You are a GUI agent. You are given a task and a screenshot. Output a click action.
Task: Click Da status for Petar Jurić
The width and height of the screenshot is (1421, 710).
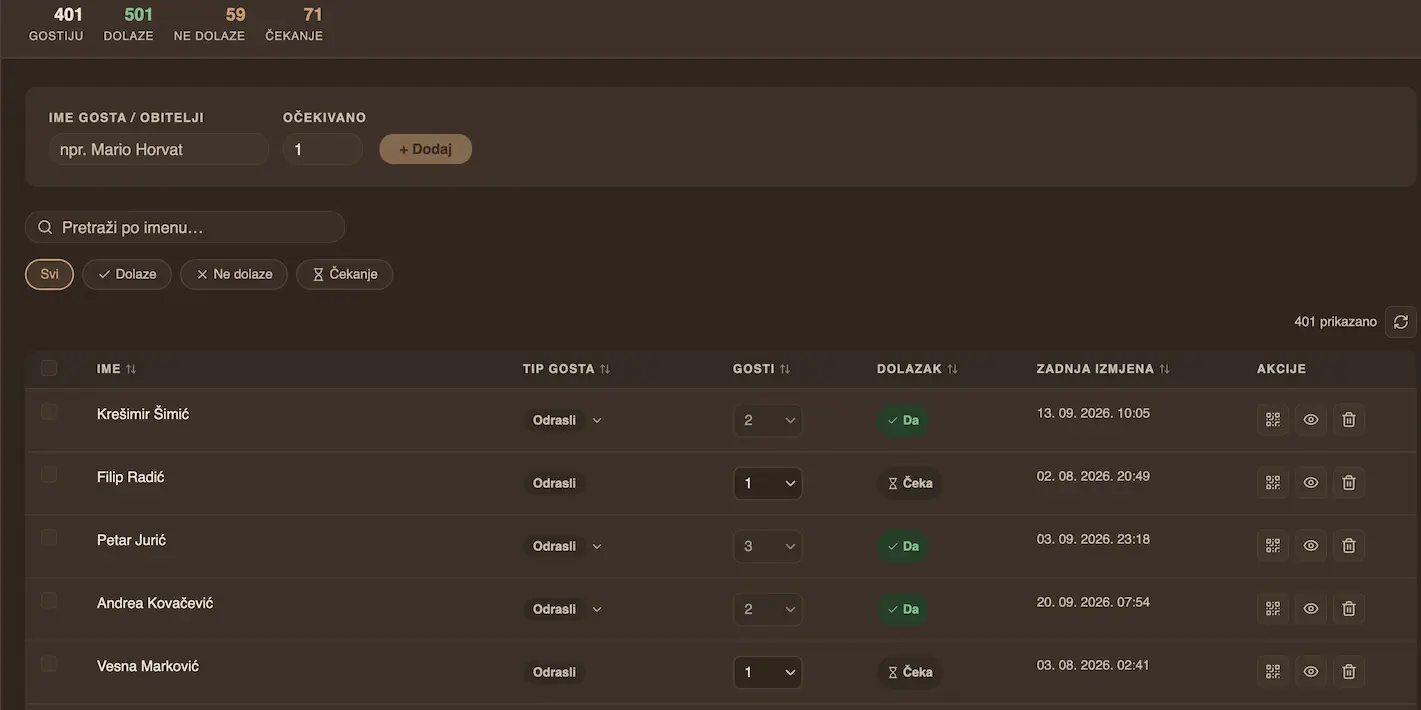(903, 546)
